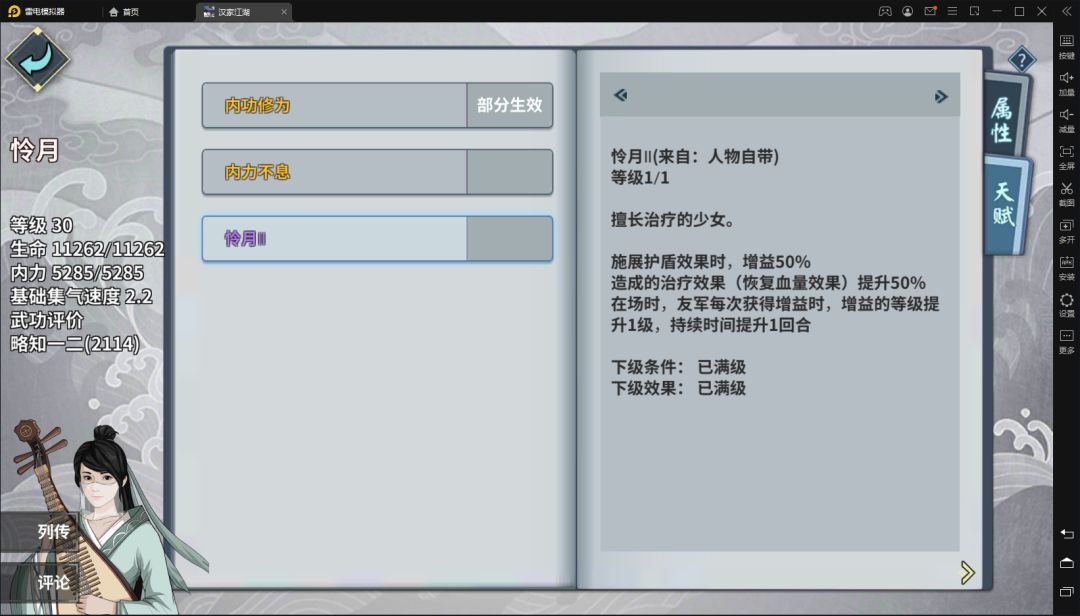Click empty status box beside 怜月II
Viewport: 1080px width, 616px height.
tap(510, 238)
